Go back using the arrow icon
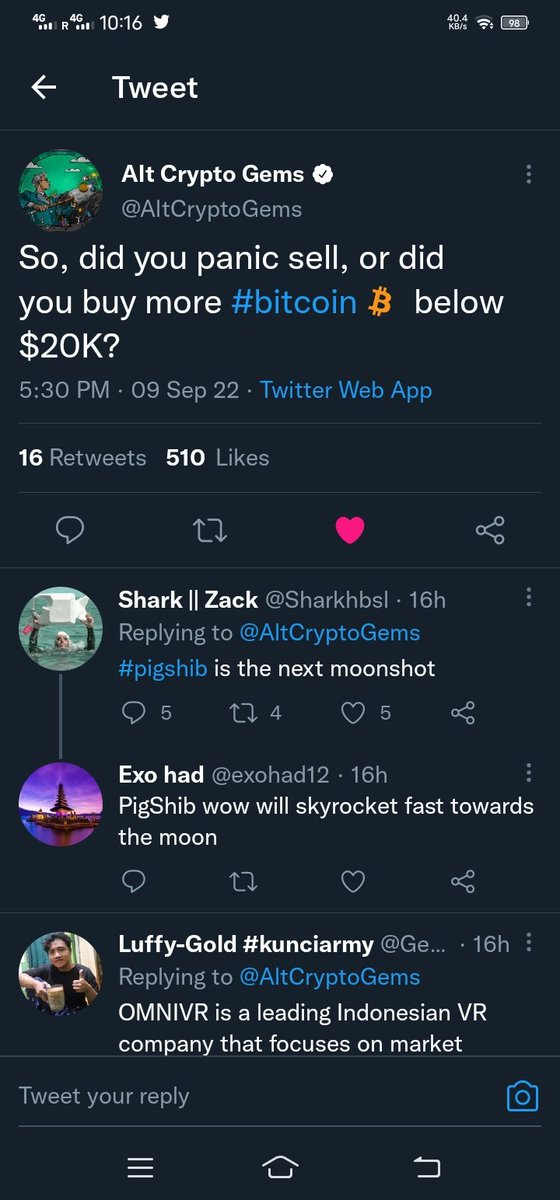 (44, 87)
